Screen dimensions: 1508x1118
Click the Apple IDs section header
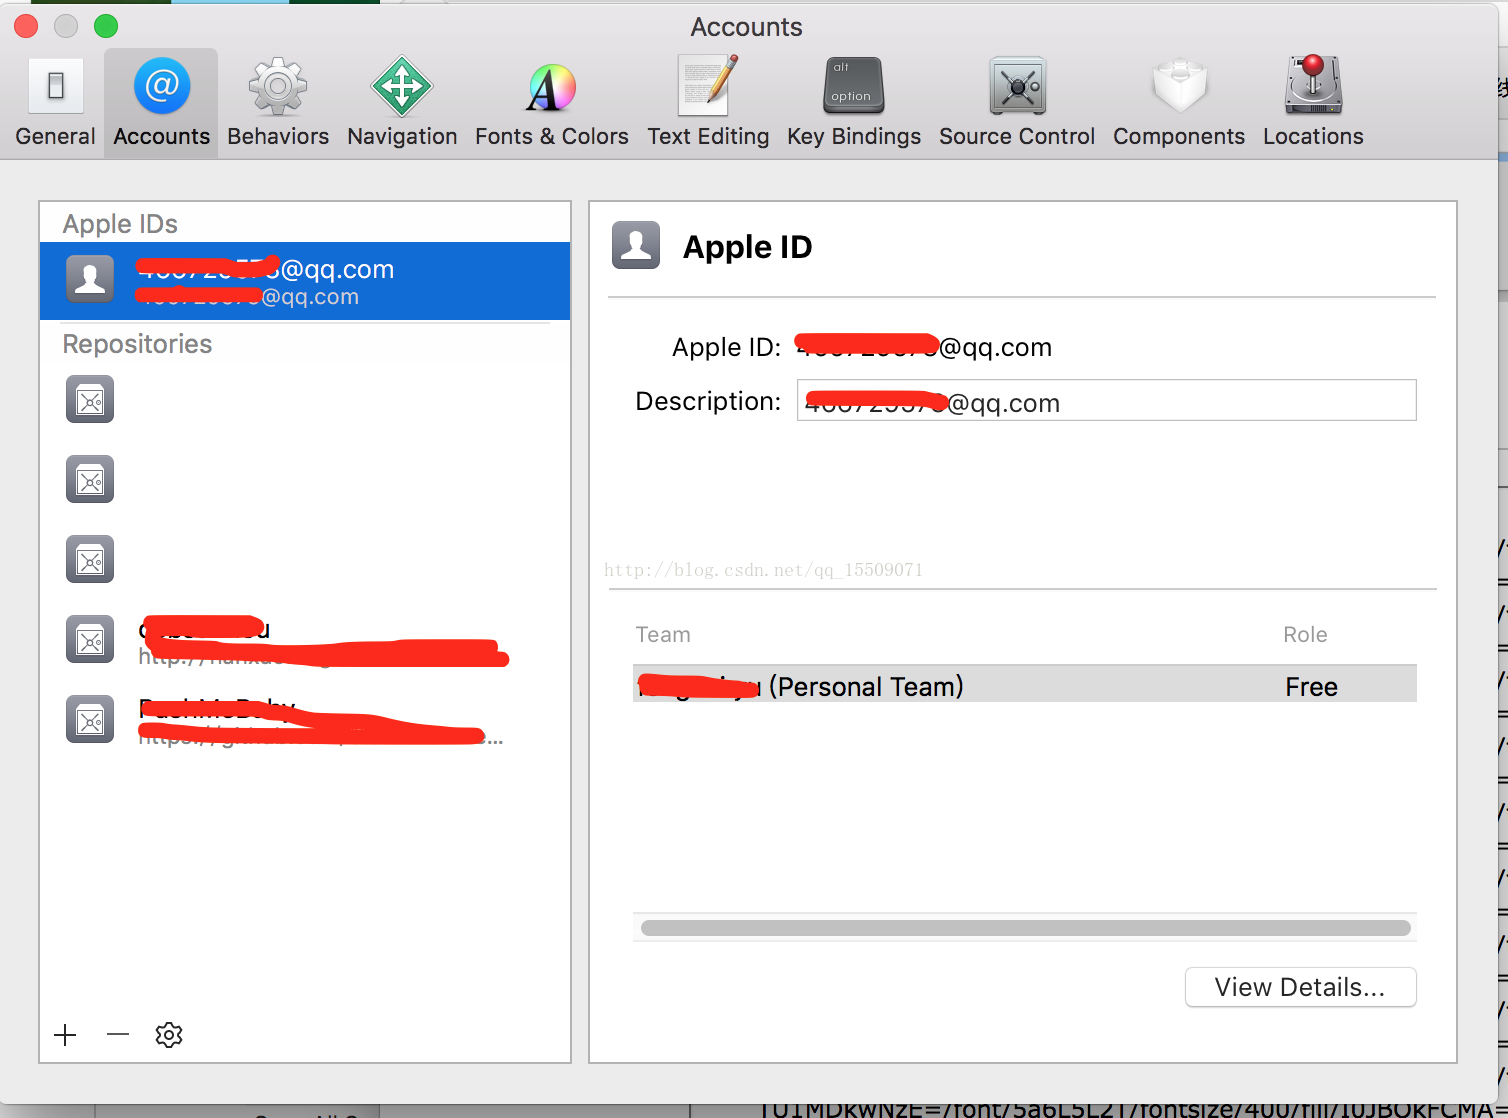click(120, 224)
